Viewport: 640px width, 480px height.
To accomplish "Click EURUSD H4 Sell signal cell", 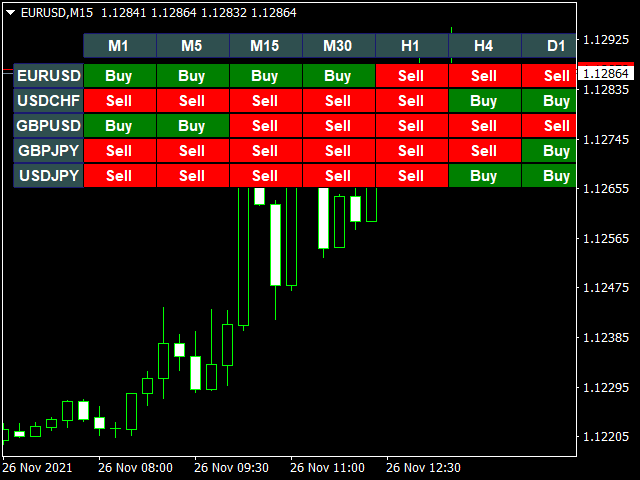I will tap(485, 76).
